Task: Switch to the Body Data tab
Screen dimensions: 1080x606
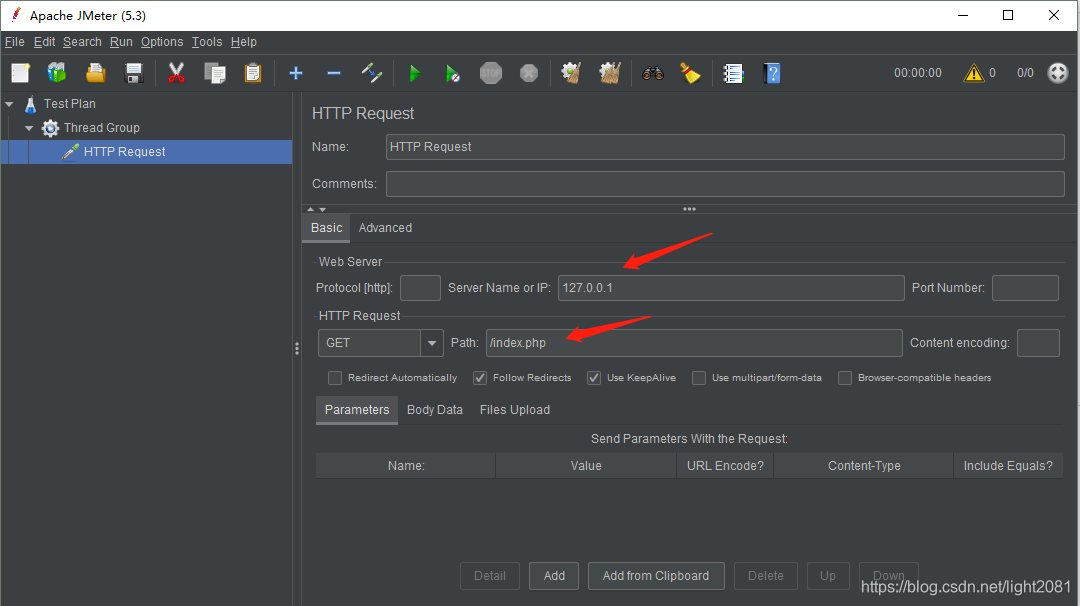Action: (435, 410)
